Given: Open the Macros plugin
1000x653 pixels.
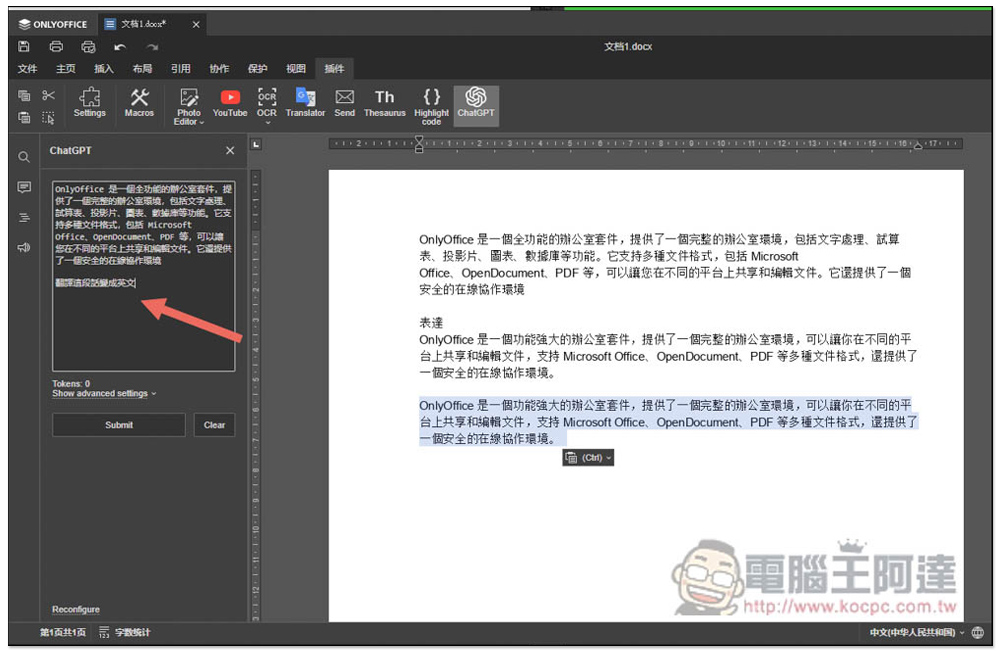Looking at the screenshot, I should [139, 103].
